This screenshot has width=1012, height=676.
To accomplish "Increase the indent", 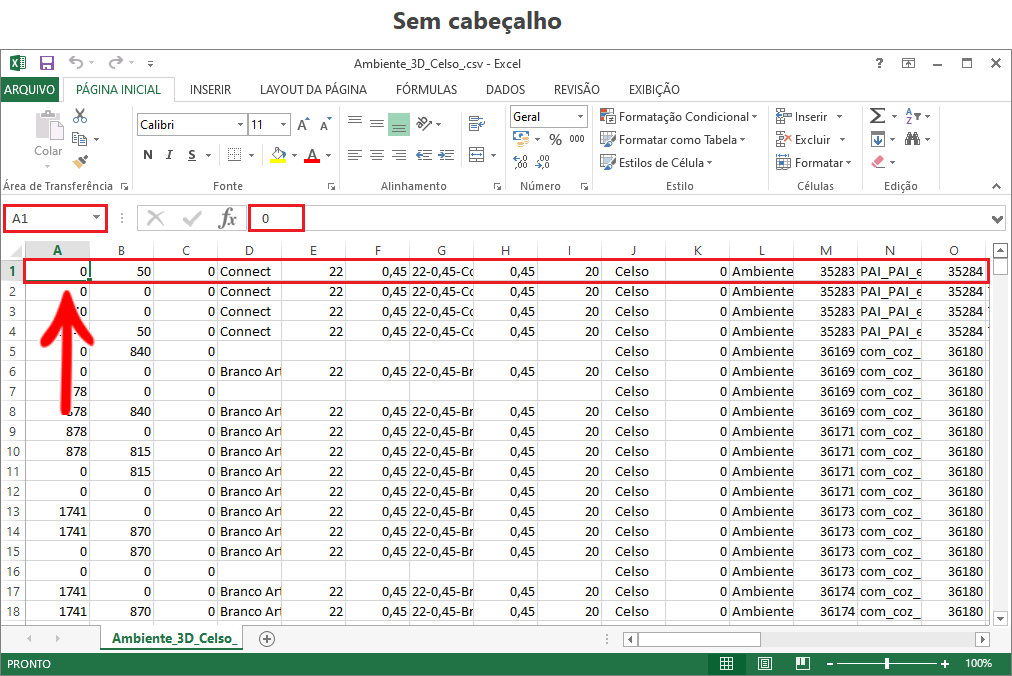I will (446, 155).
